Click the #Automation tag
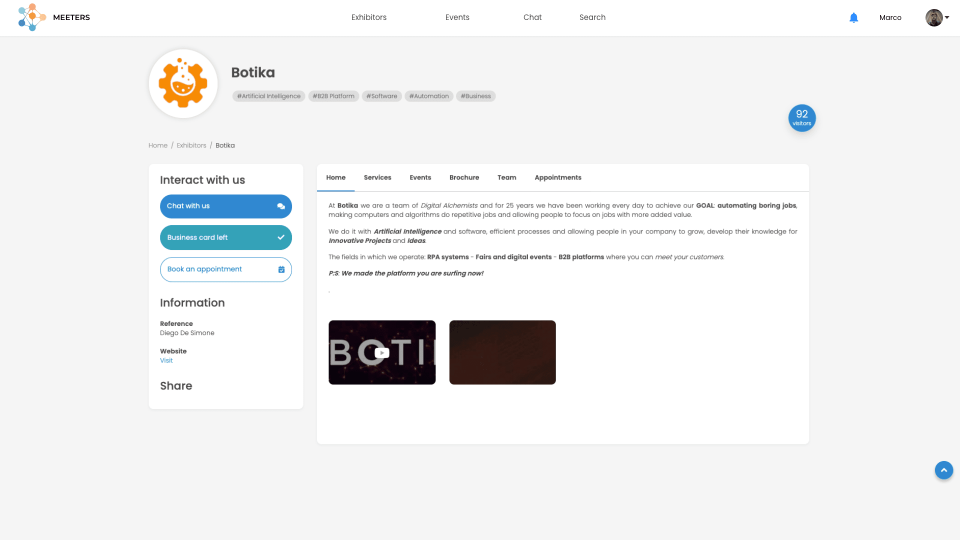 (x=429, y=96)
